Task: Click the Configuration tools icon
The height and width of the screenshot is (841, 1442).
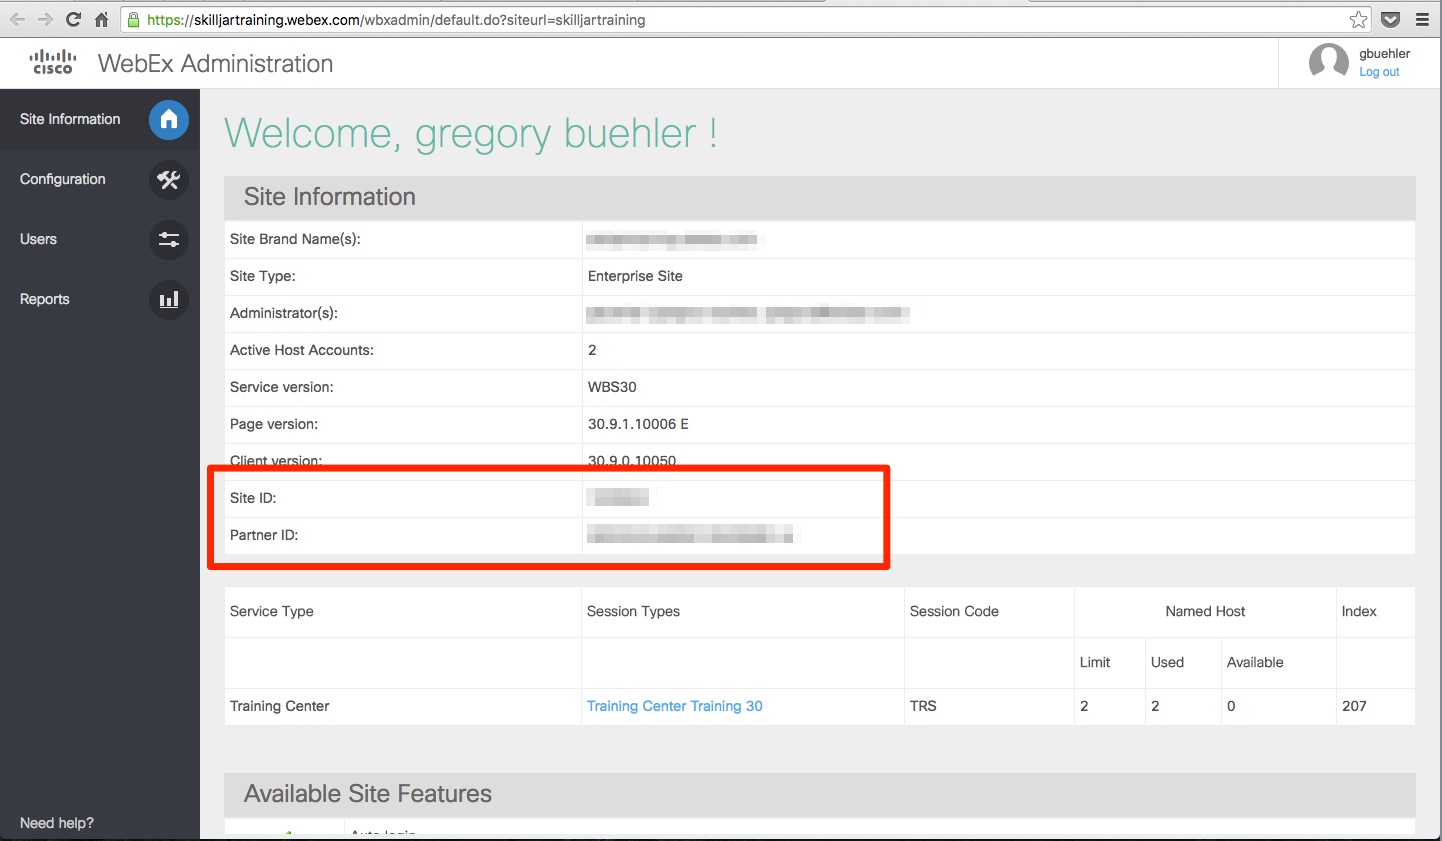Action: tap(169, 180)
